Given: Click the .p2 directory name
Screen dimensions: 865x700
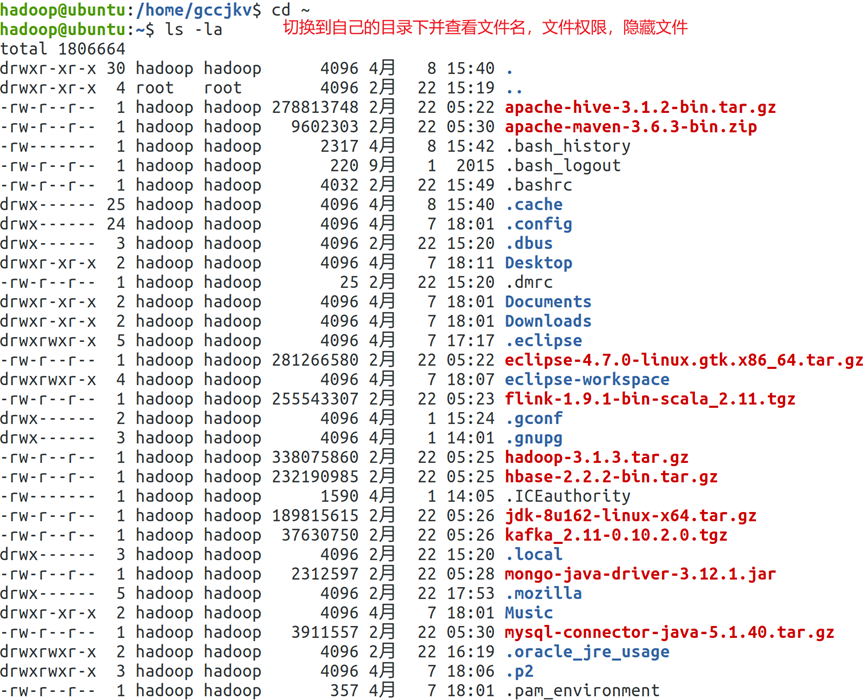Looking at the screenshot, I should [x=519, y=671].
